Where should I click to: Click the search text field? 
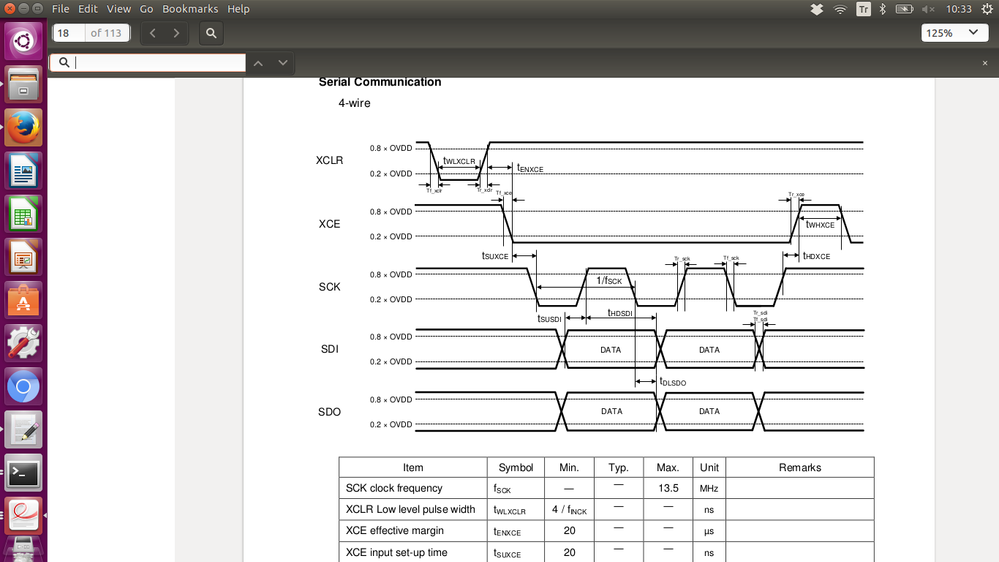pos(148,62)
